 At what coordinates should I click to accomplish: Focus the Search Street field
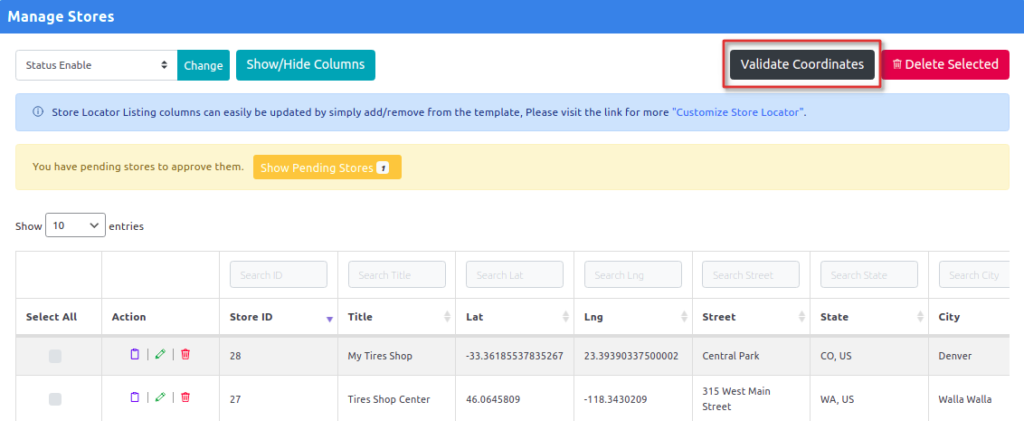tap(751, 275)
